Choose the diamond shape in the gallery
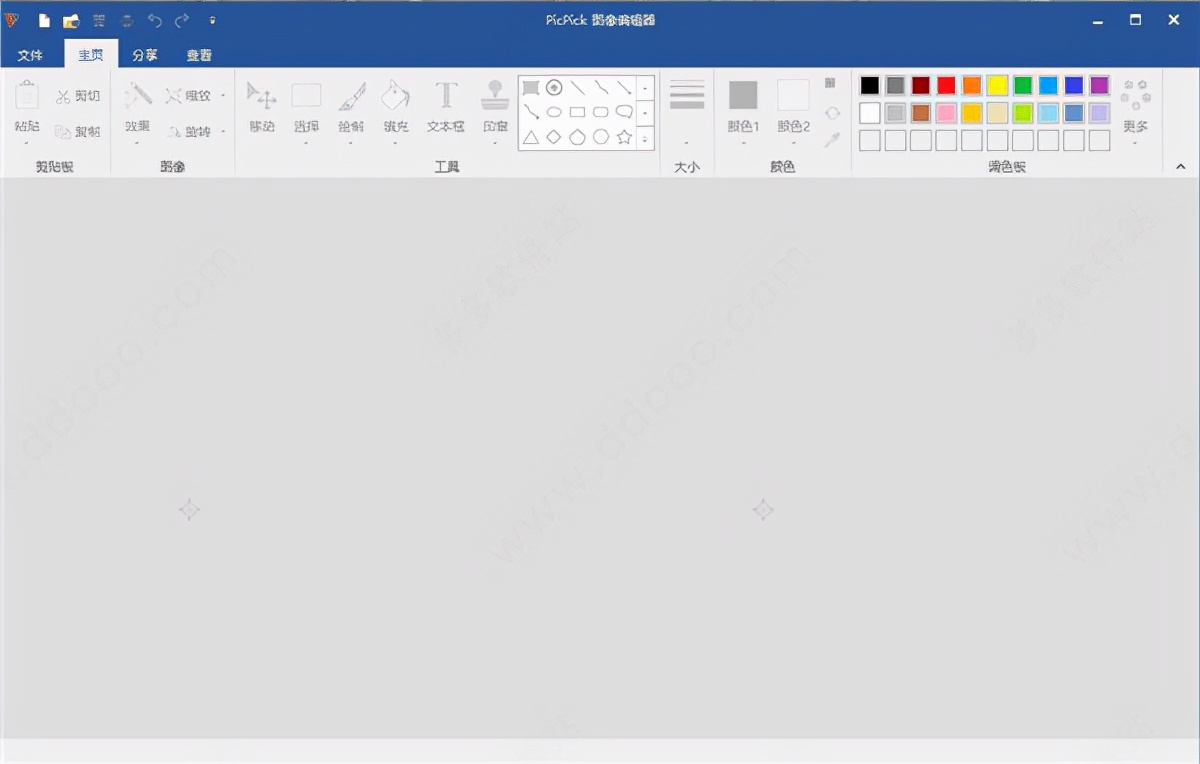Viewport: 1200px width, 764px height. coord(554,137)
